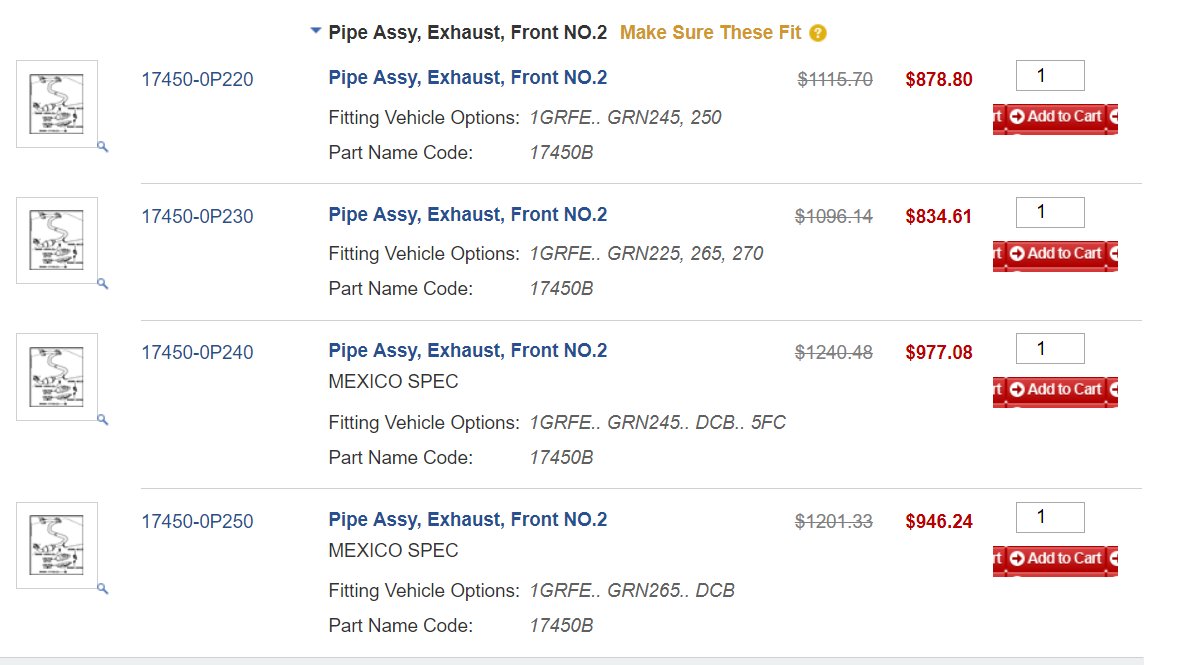Click magnifier icon on 17450-0P230 diagram
Image resolution: width=1192 pixels, height=665 pixels.
103,283
